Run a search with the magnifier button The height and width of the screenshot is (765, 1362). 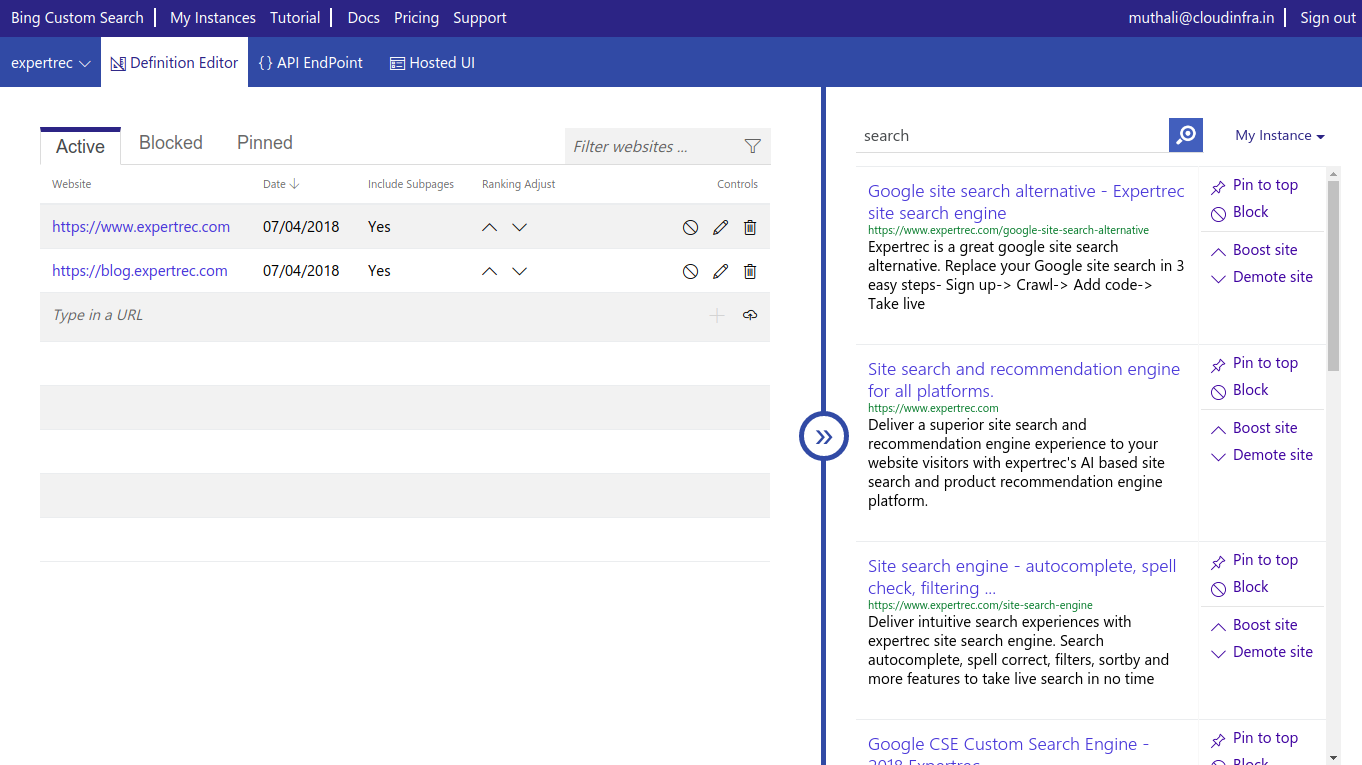click(x=1185, y=135)
